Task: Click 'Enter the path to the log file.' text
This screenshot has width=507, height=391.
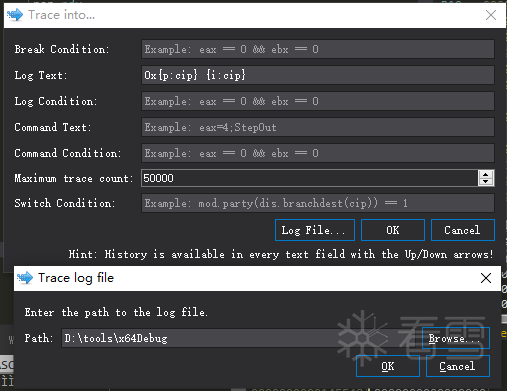Action: 116,312
